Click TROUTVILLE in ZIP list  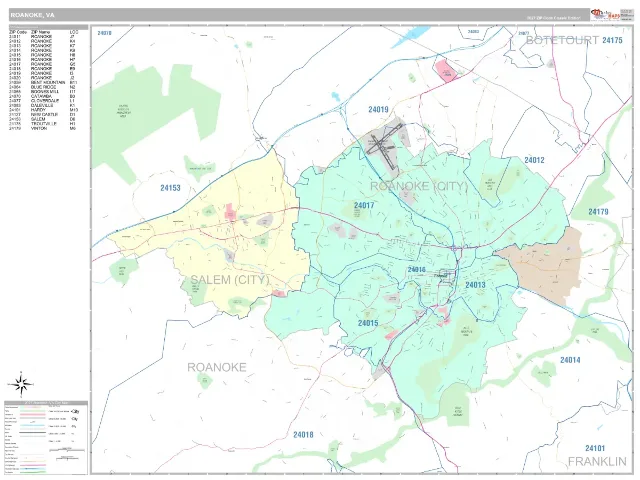pyautogui.click(x=44, y=124)
